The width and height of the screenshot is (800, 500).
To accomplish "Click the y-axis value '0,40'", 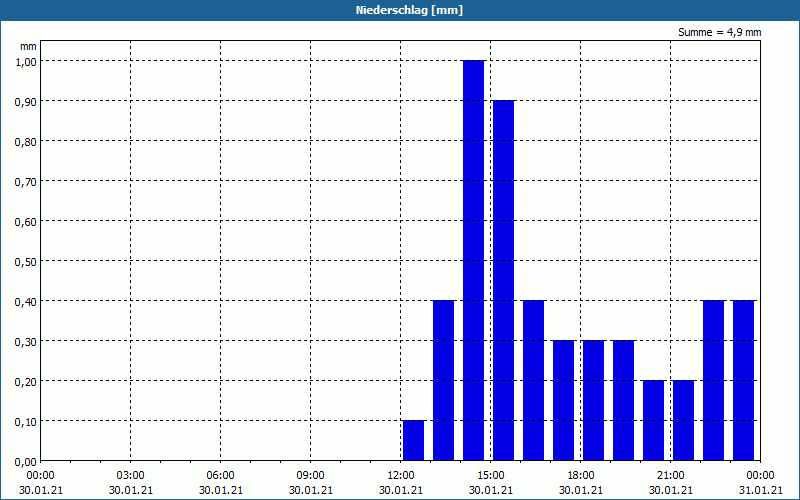I will pyautogui.click(x=26, y=302).
